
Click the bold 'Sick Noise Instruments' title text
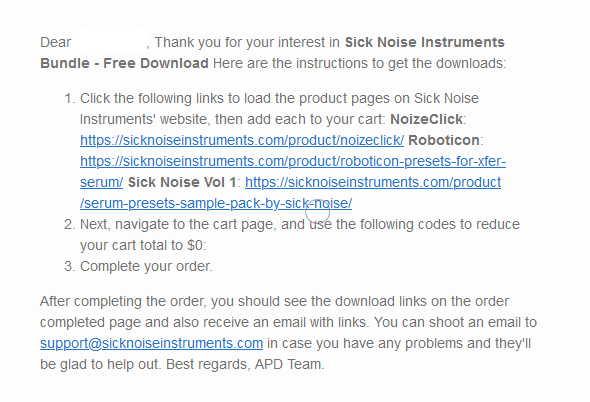[x=424, y=42]
